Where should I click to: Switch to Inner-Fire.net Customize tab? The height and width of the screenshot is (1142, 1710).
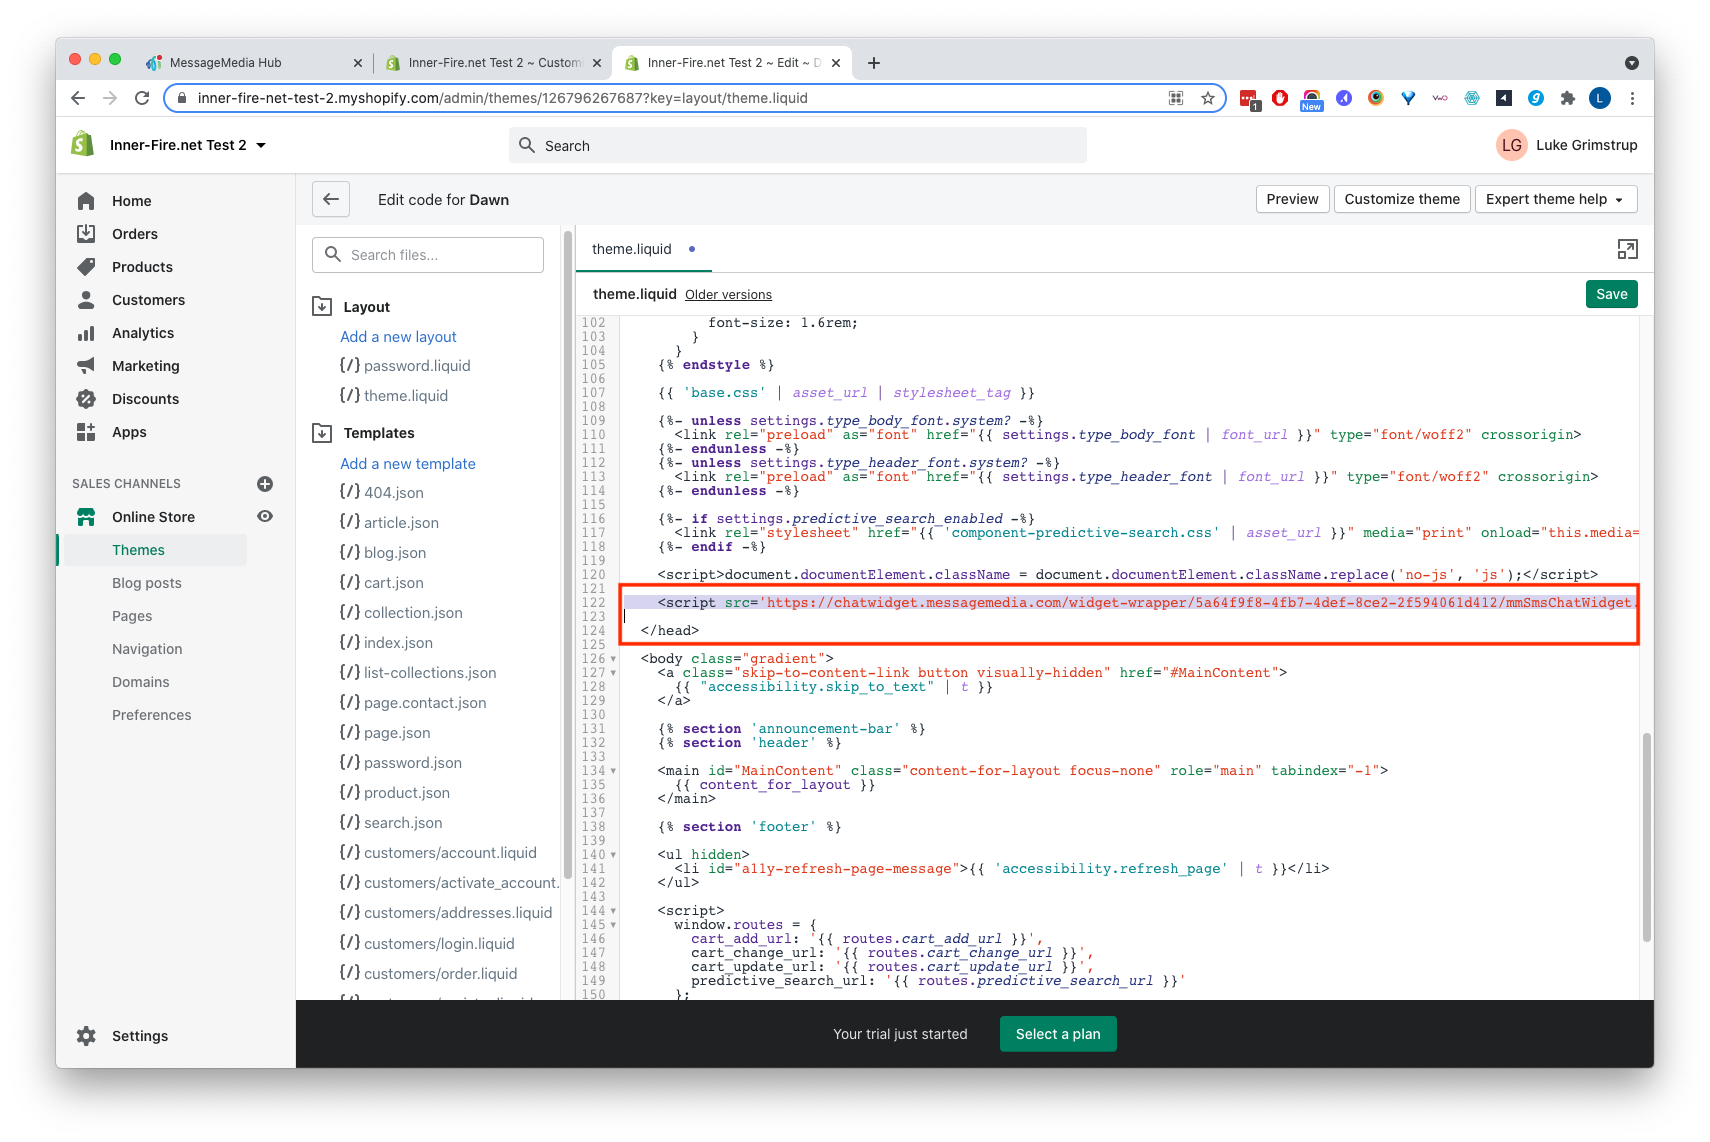coord(493,63)
